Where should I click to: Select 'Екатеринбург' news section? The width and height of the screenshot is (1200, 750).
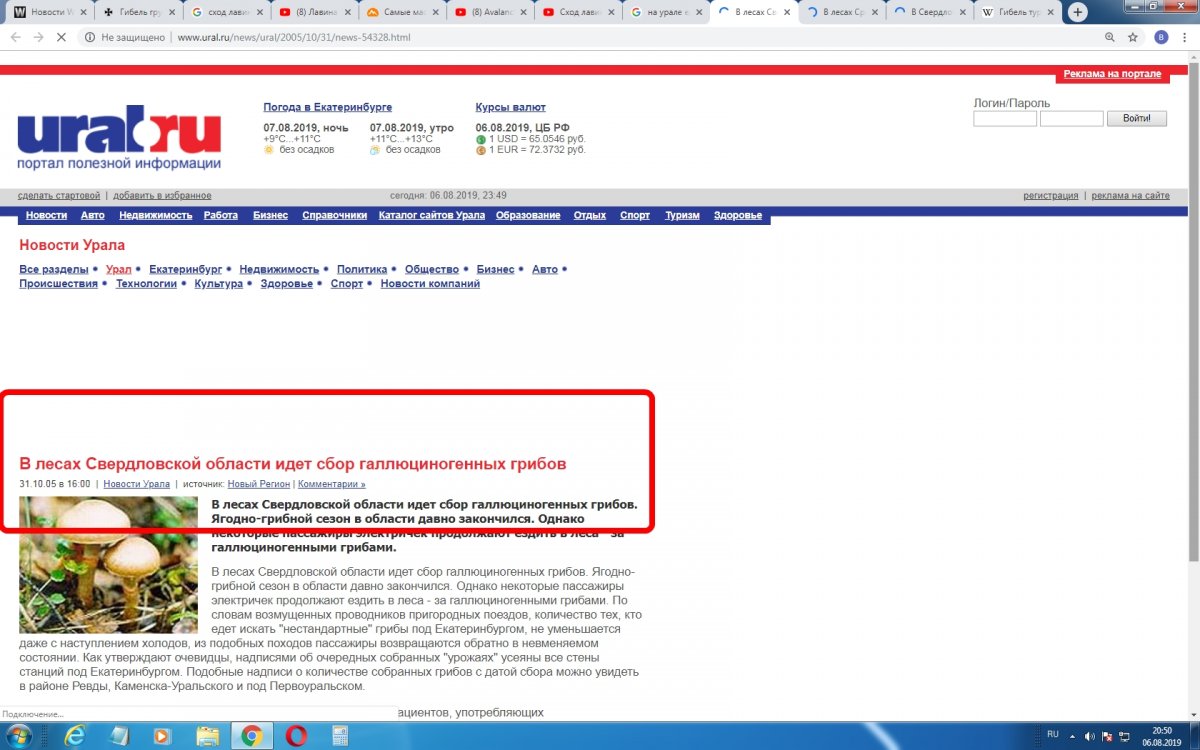(185, 269)
